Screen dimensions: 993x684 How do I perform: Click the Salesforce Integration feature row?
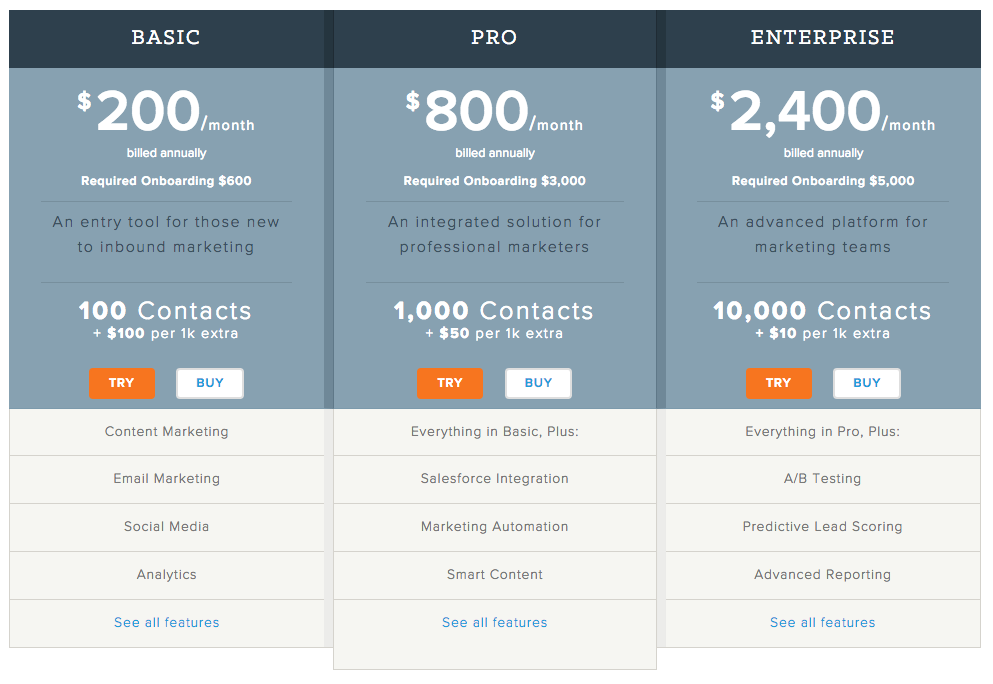point(495,479)
